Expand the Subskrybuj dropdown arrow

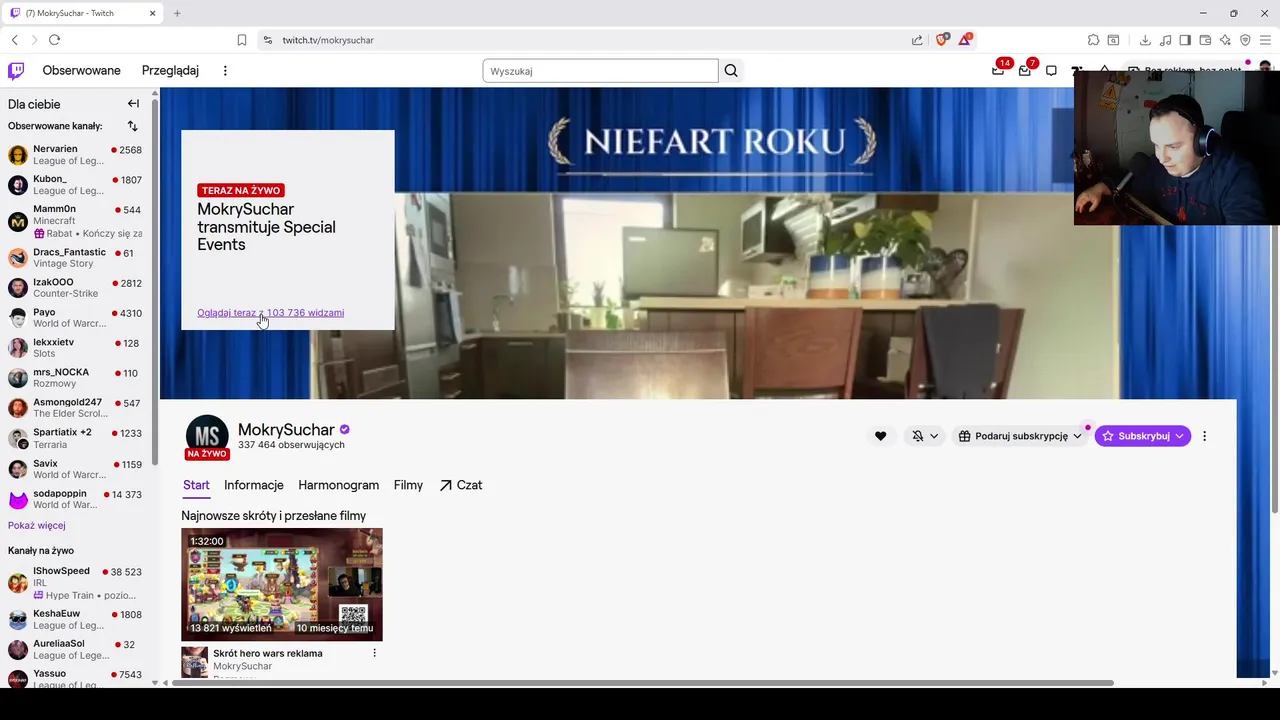[1180, 436]
